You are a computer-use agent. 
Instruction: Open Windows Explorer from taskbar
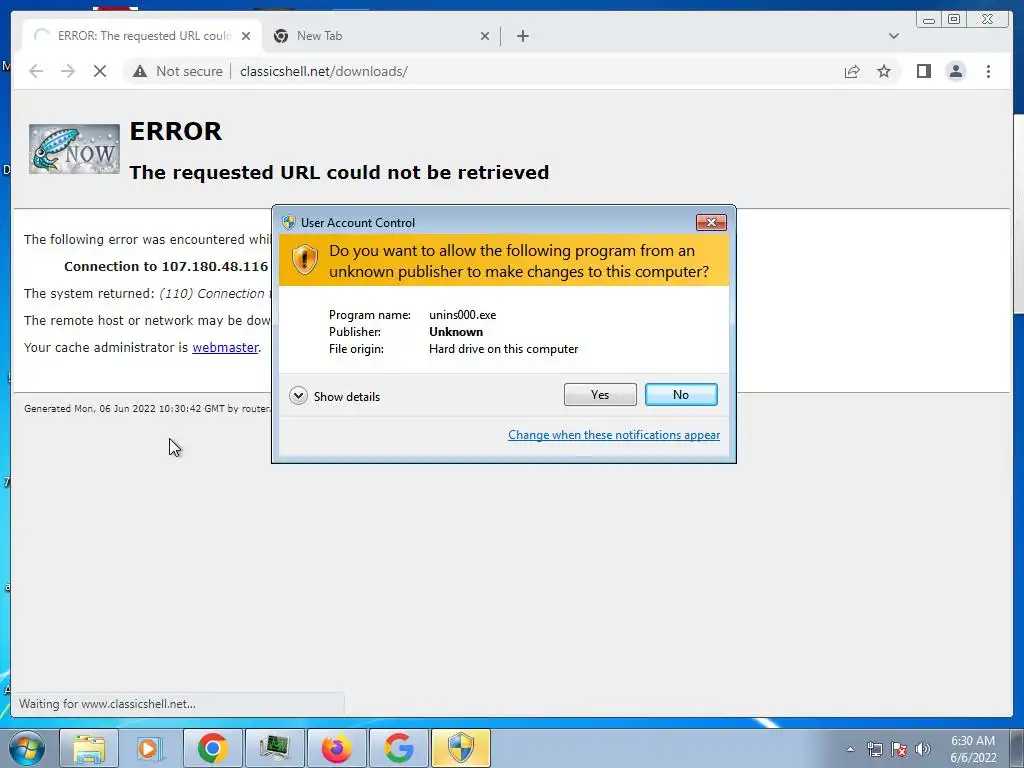[89, 748]
